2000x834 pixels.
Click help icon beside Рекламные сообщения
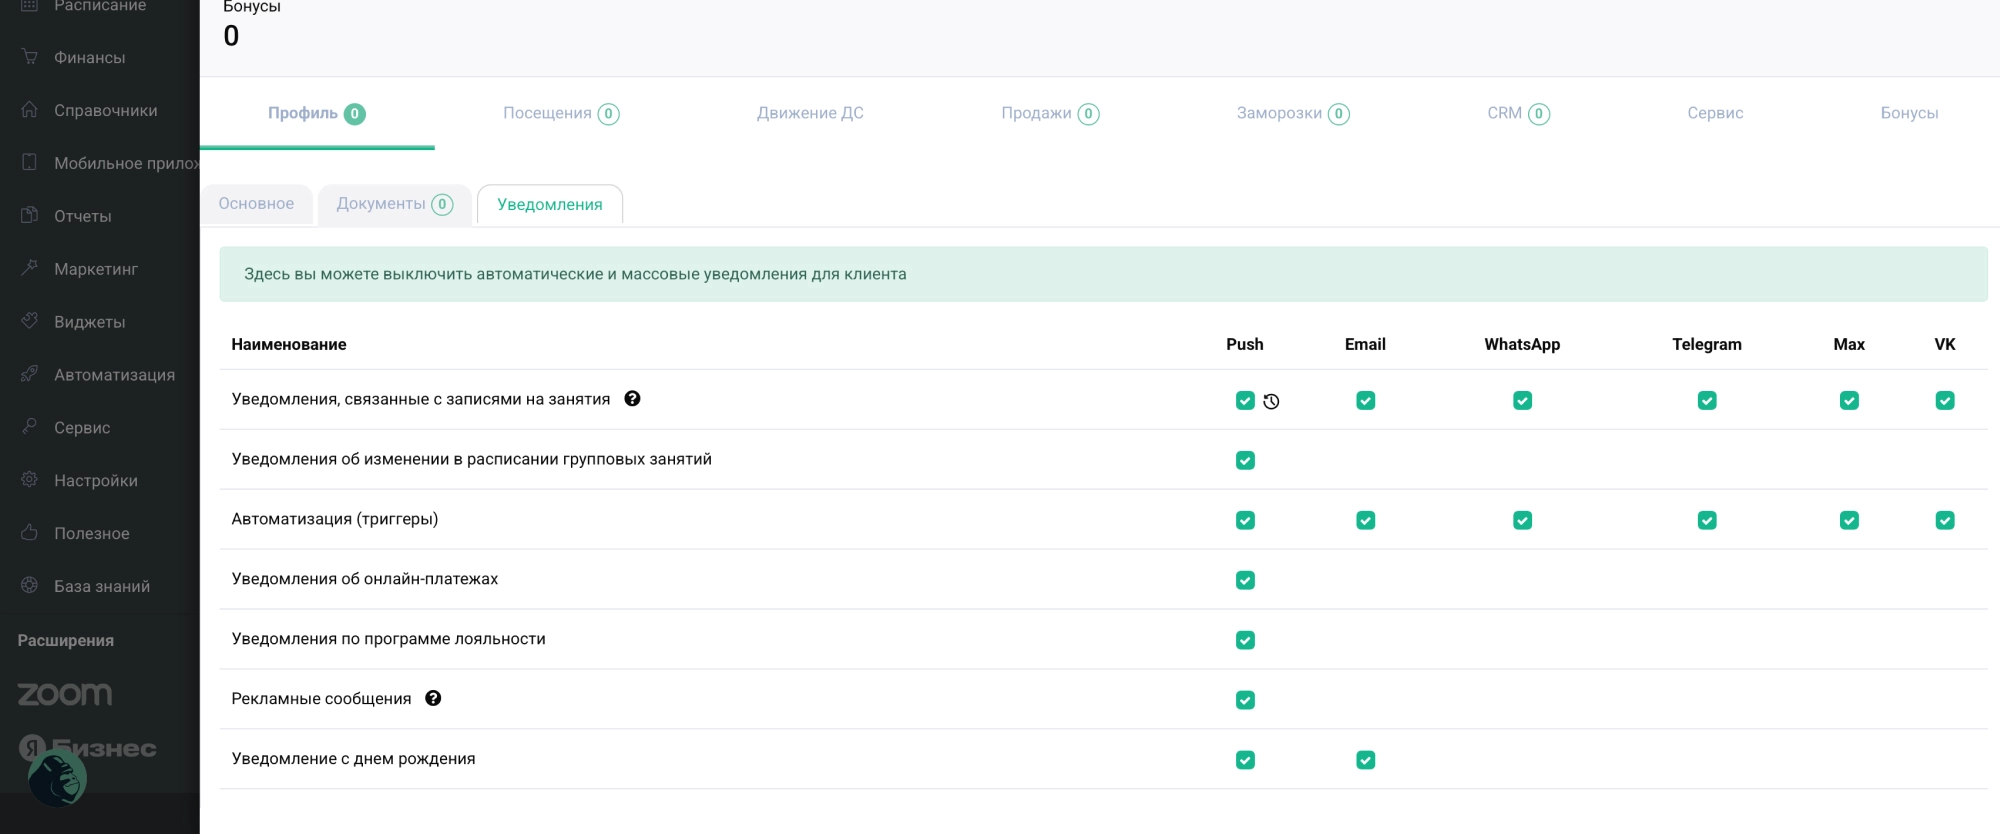[433, 698]
